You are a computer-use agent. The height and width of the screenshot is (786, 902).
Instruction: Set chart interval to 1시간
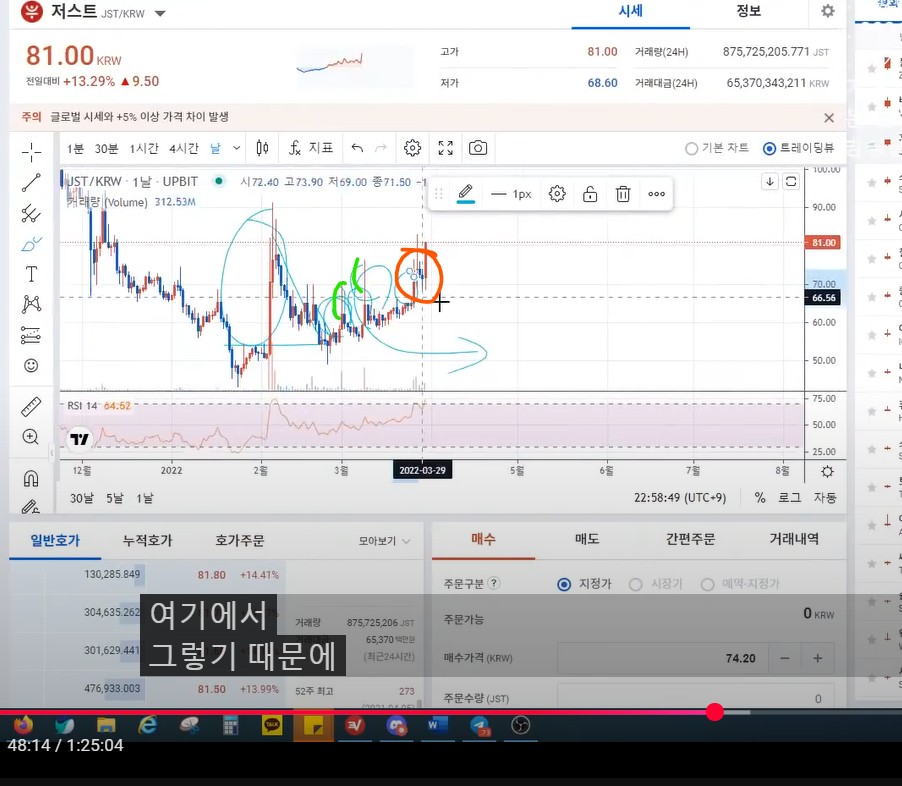pos(144,148)
